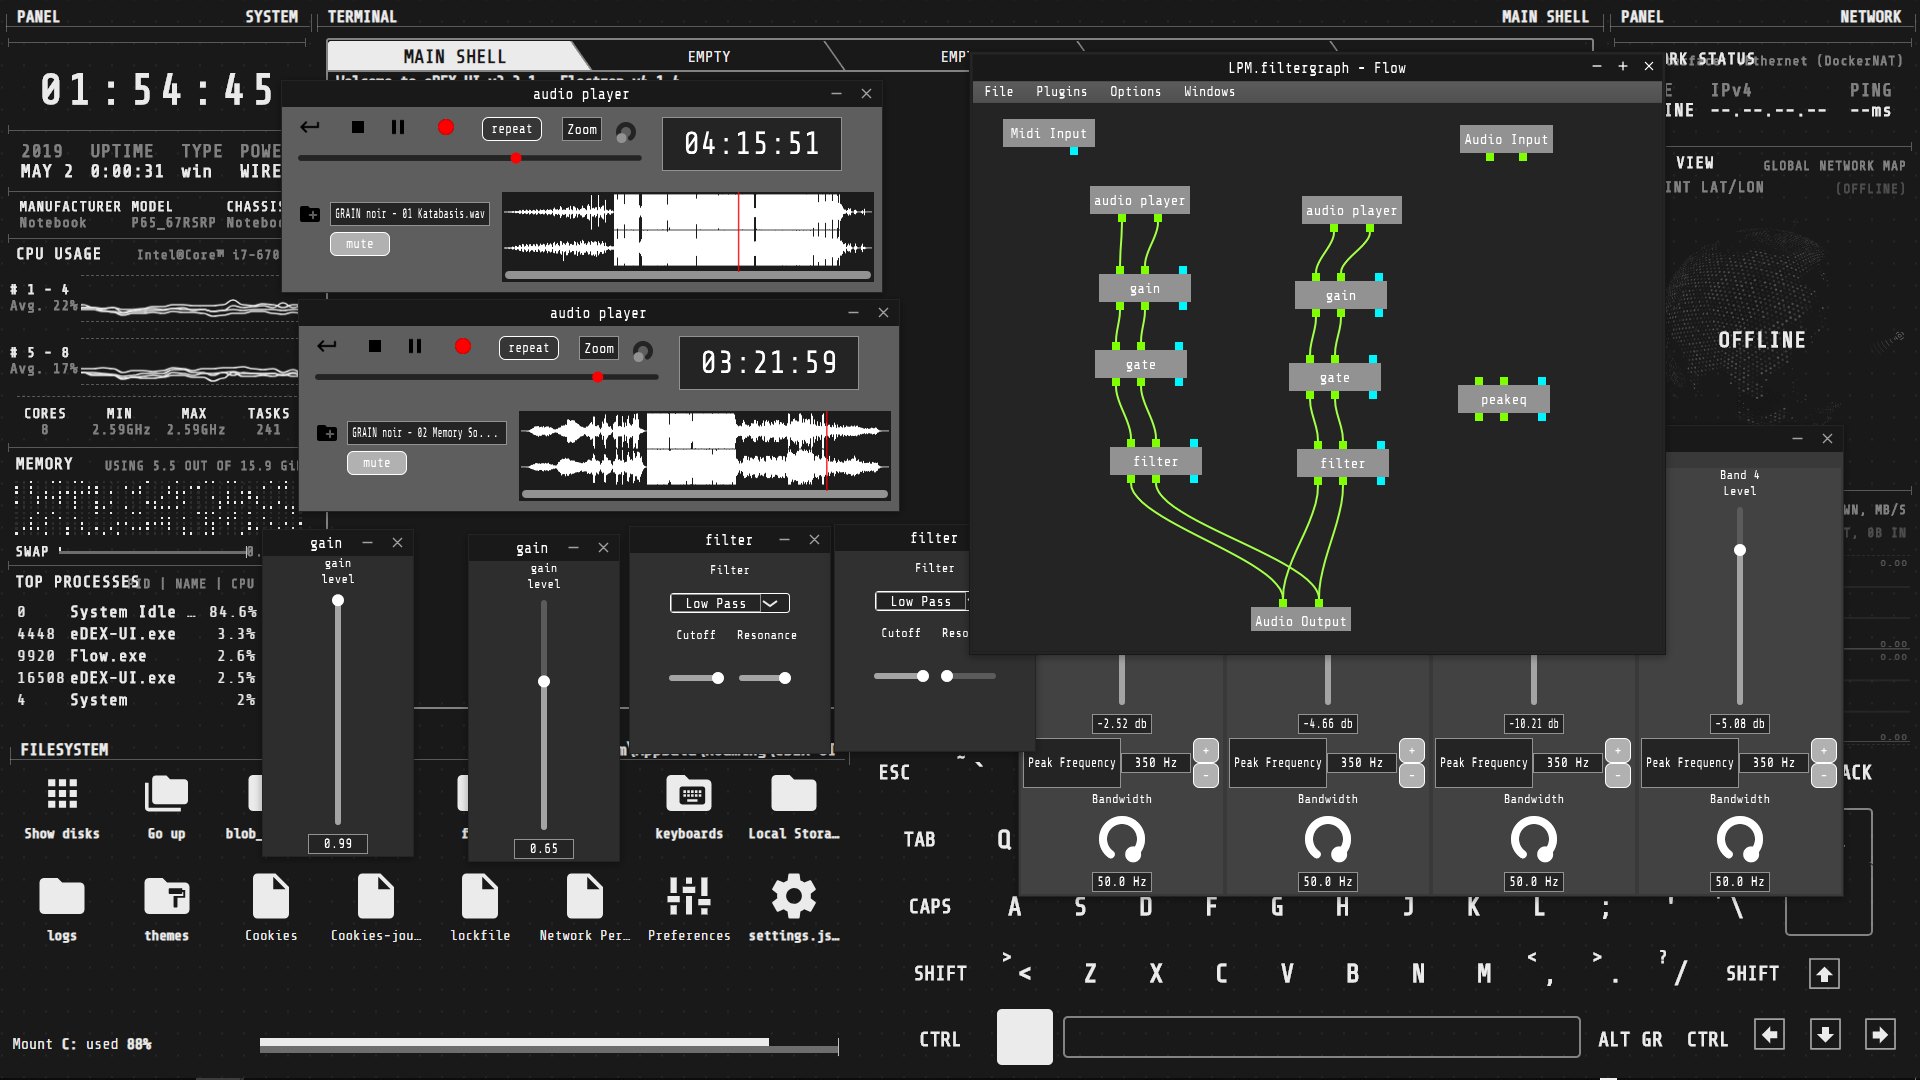The width and height of the screenshot is (1920, 1080).
Task: Click the Audio Output node in filtergraph
Action: pyautogui.click(x=1300, y=621)
